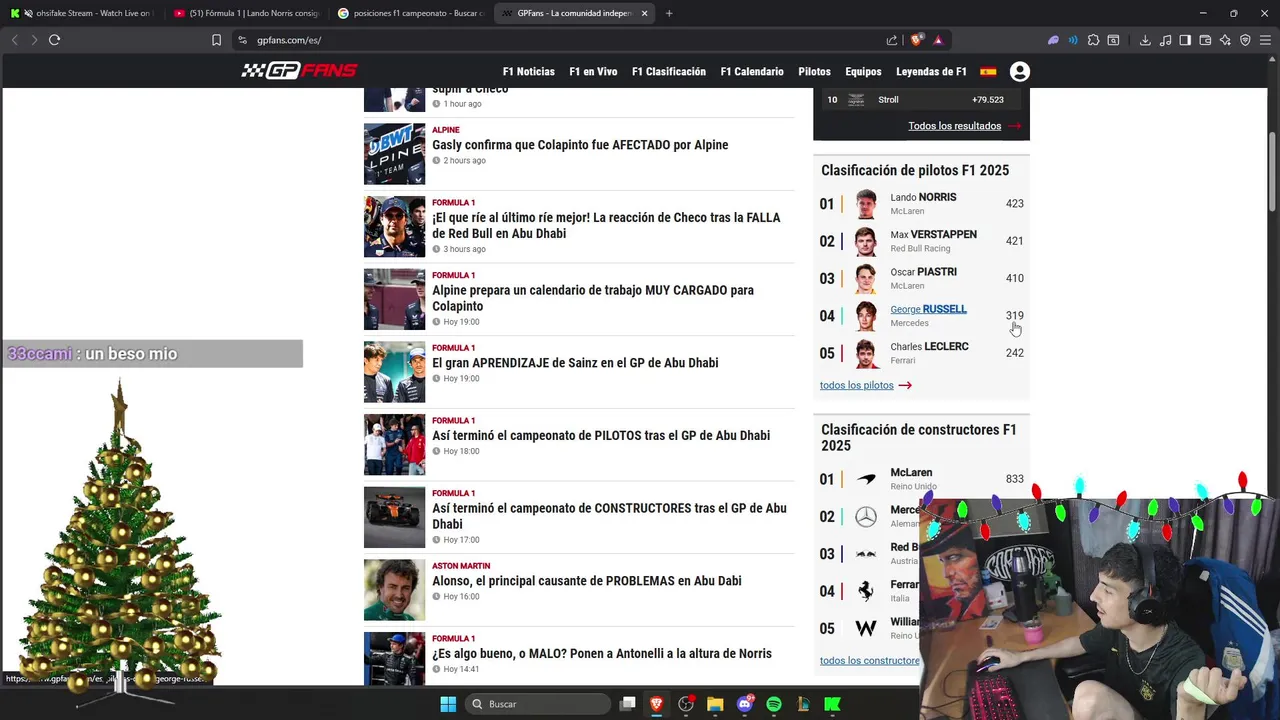1280x720 pixels.
Task: Open the Brave Wallet icon
Action: 1205,40
